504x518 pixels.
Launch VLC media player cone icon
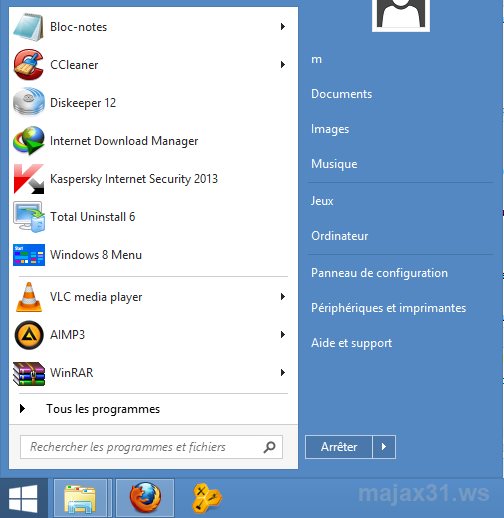click(29, 297)
